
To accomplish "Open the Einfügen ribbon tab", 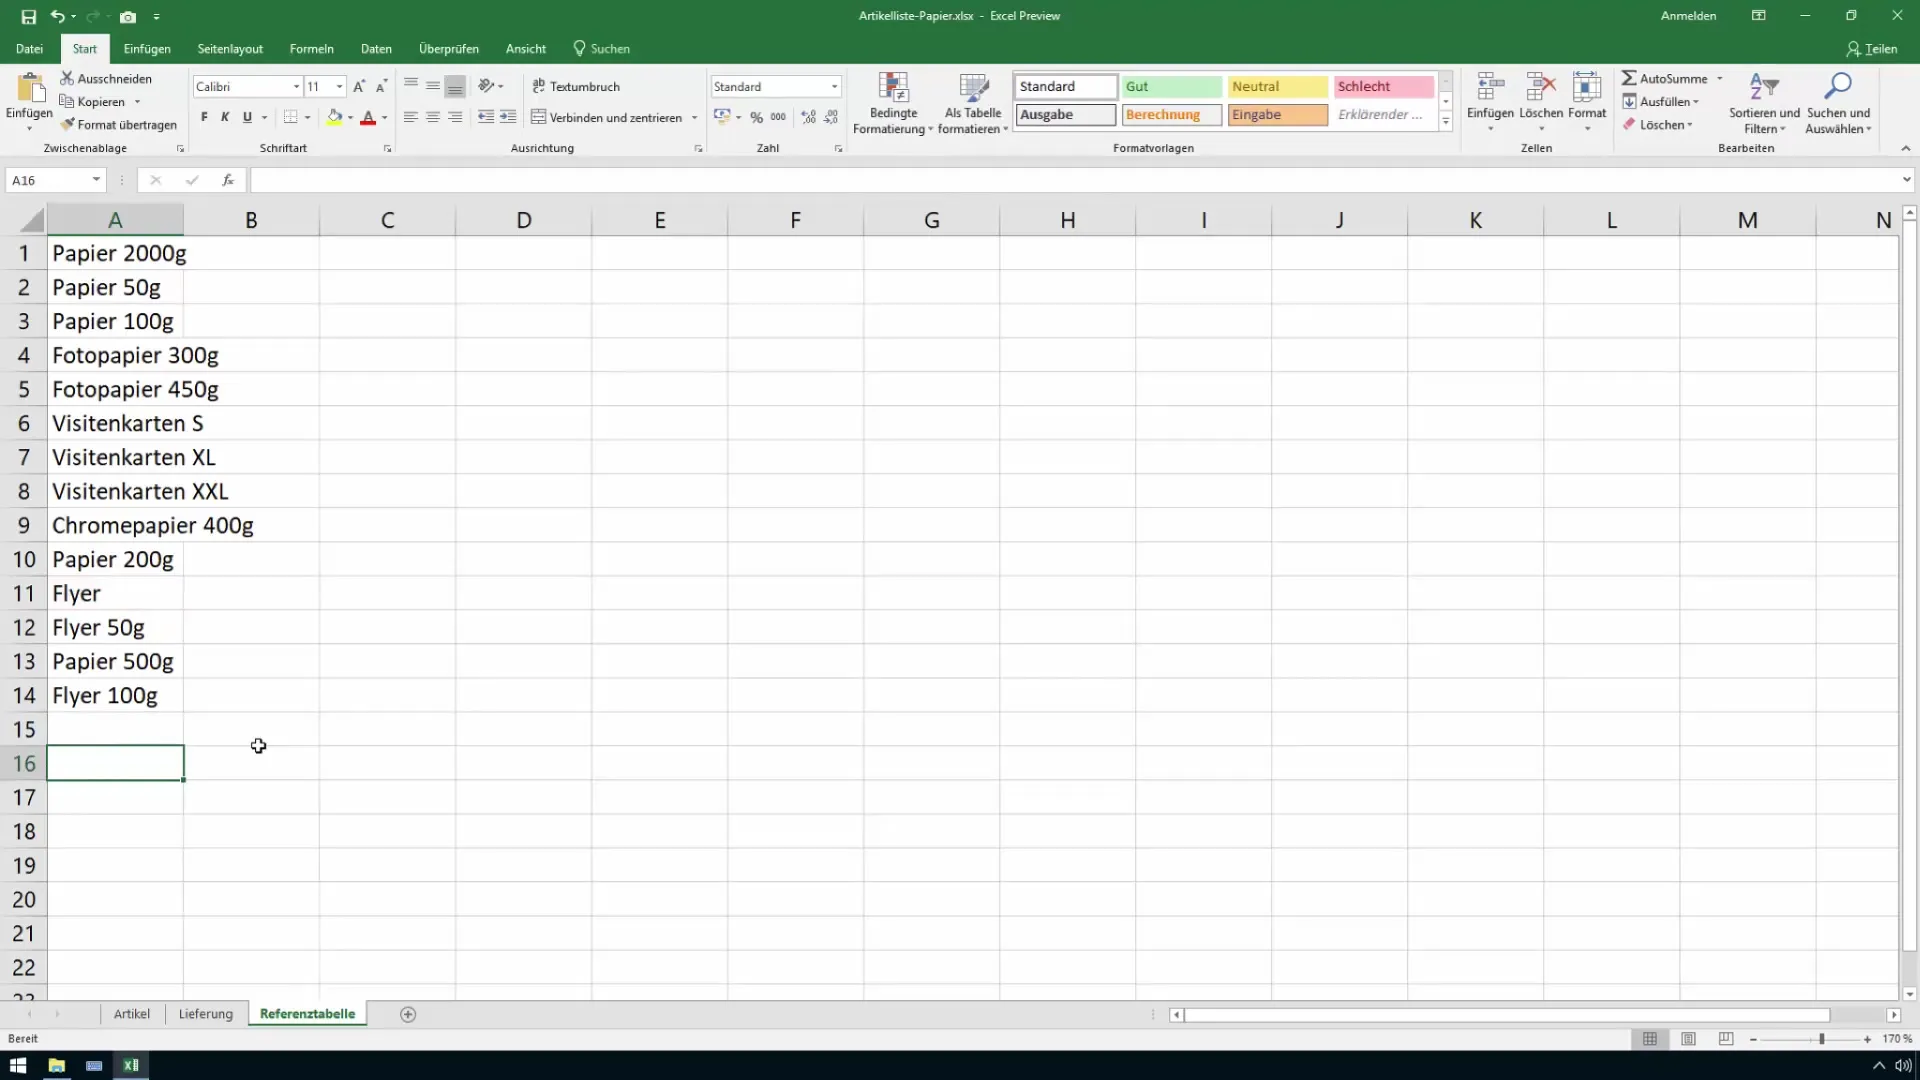I will (x=147, y=48).
